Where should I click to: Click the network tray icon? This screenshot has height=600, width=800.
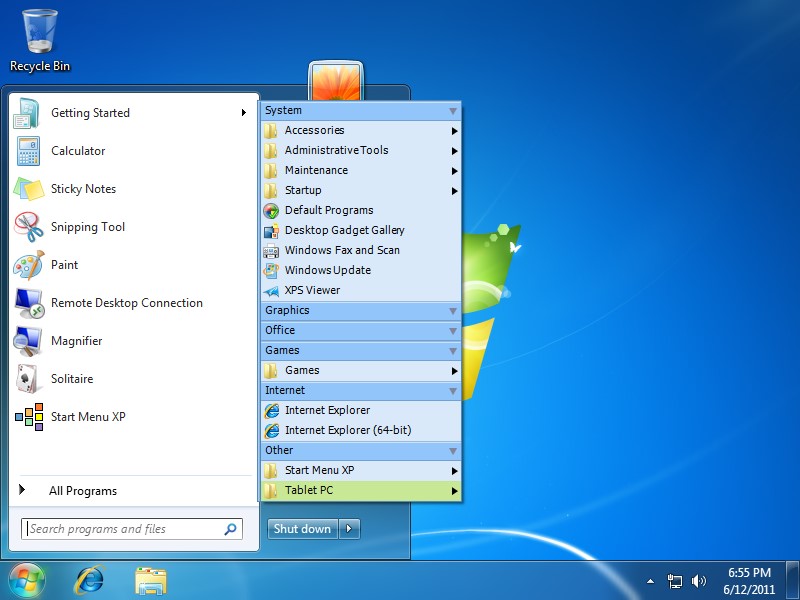674,581
